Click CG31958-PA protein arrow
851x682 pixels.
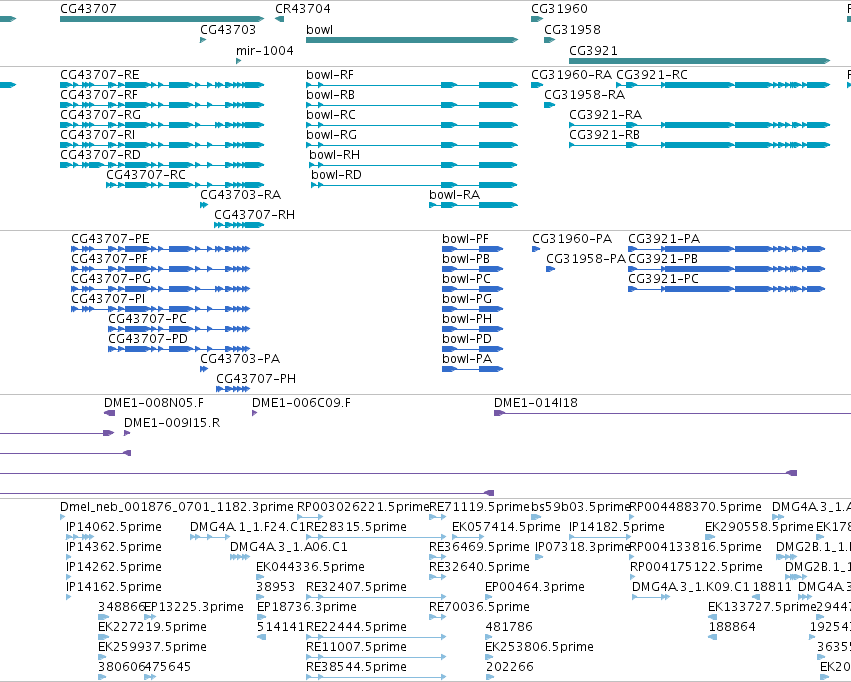tap(550, 269)
